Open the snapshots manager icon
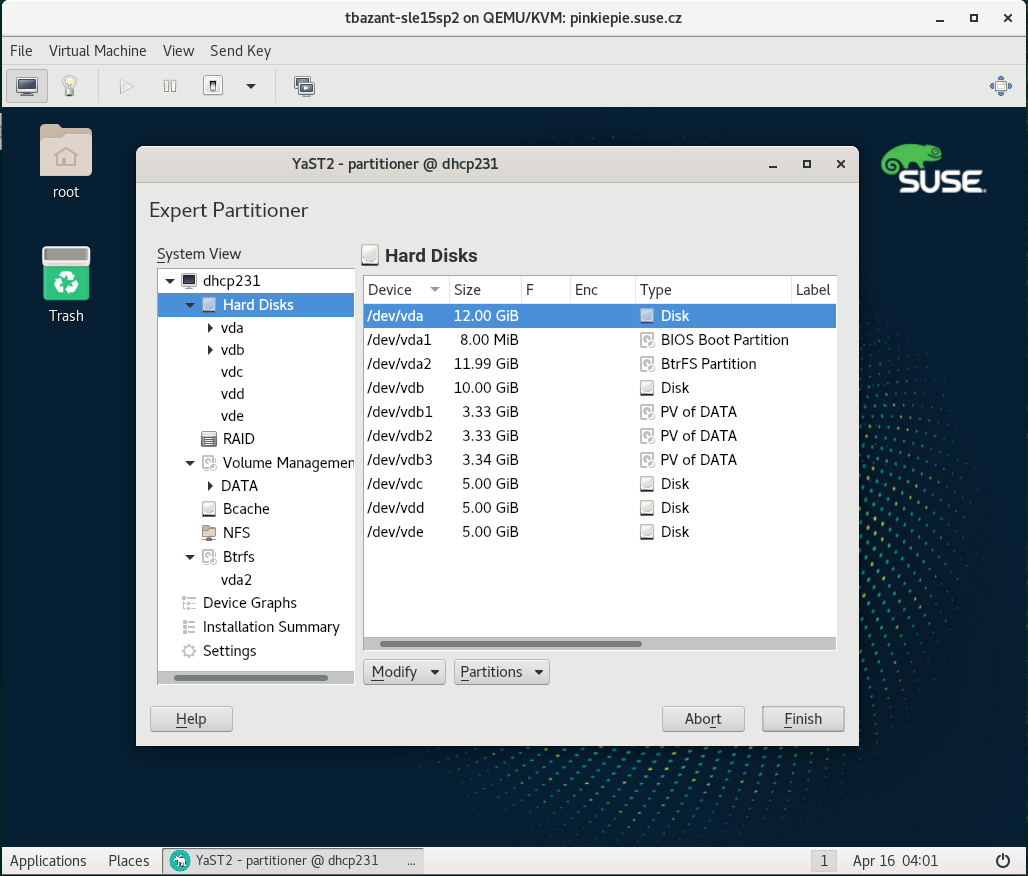 point(304,86)
